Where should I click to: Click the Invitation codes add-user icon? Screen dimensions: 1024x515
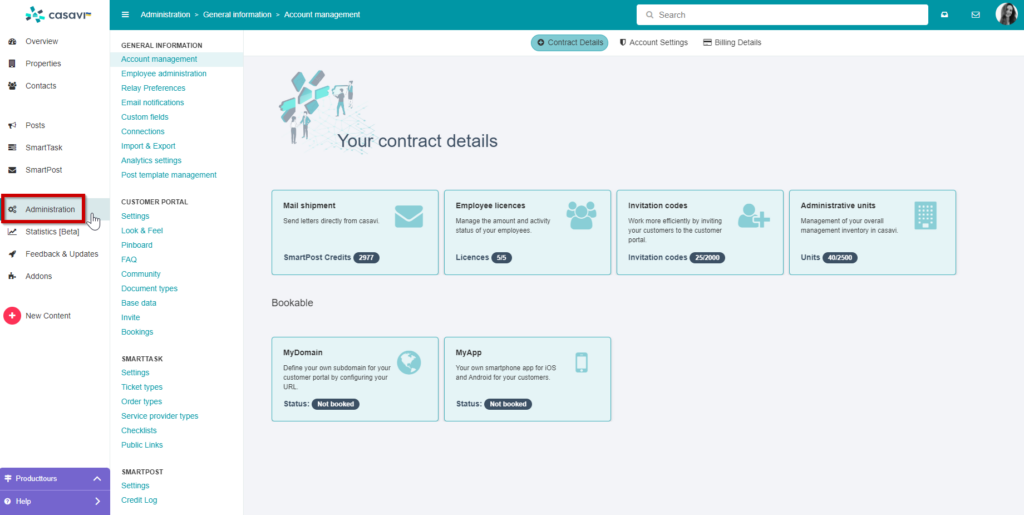(x=753, y=215)
